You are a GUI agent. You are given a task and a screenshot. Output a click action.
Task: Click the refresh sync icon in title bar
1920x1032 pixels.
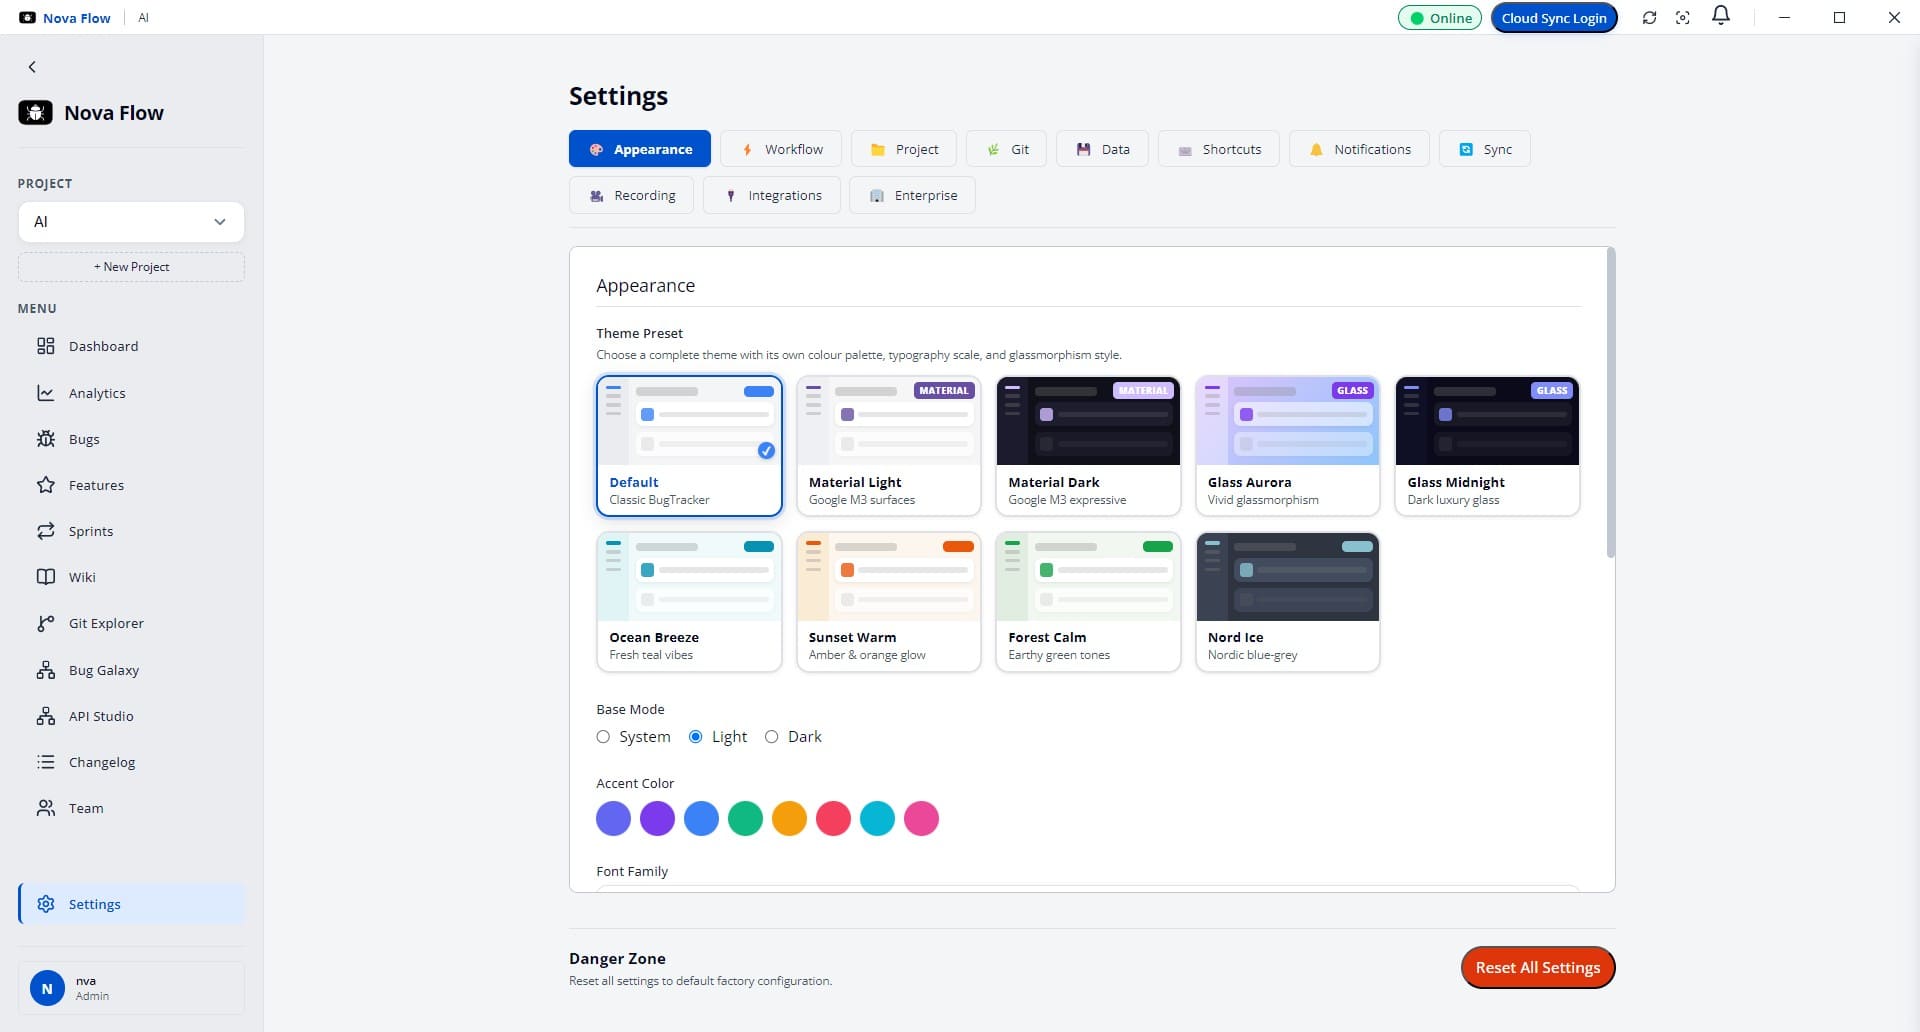tap(1649, 18)
